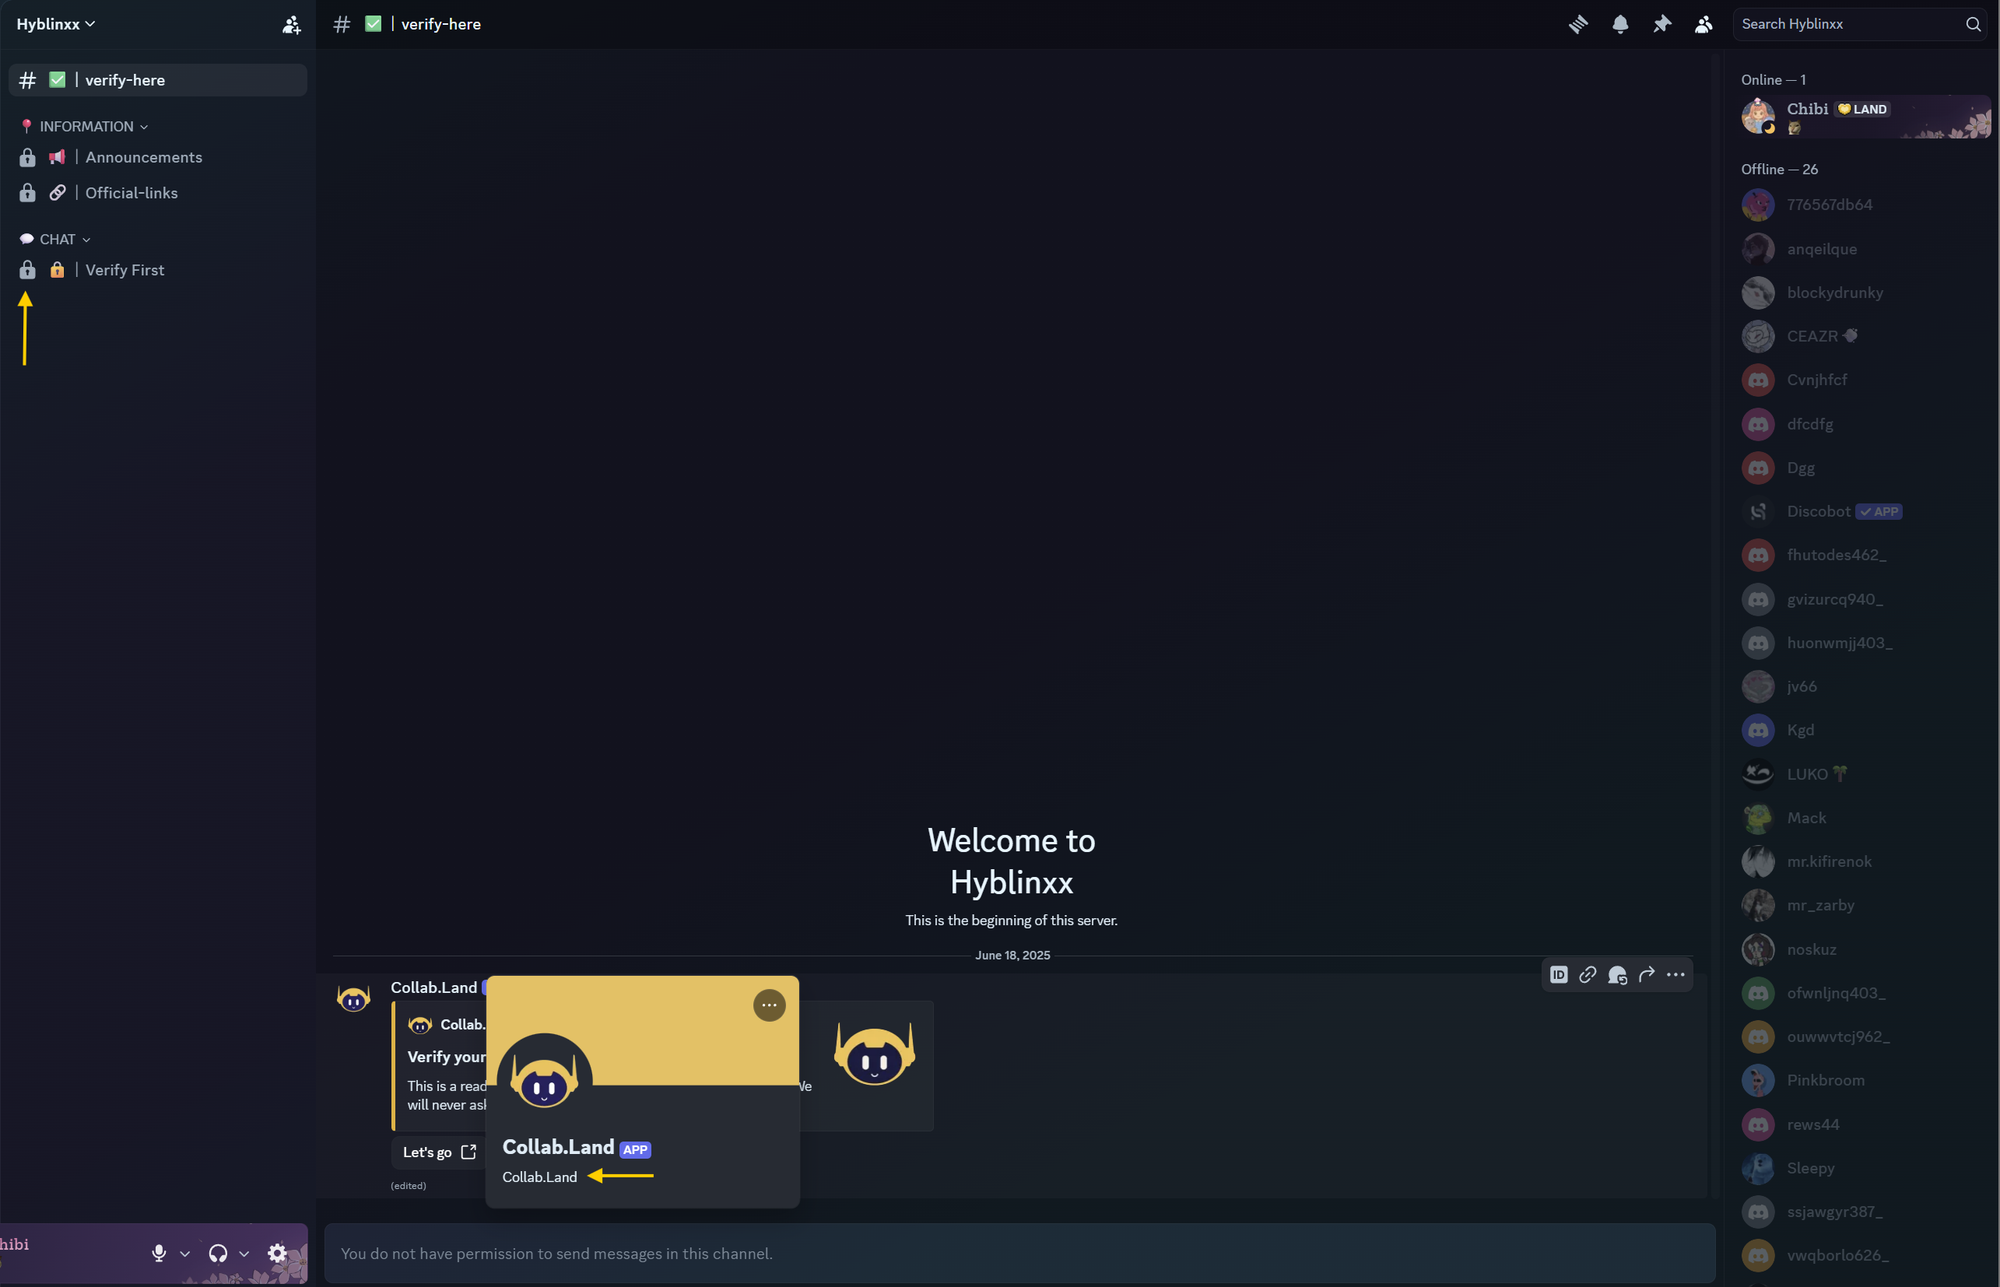Collapse the CHAT category

[58, 239]
